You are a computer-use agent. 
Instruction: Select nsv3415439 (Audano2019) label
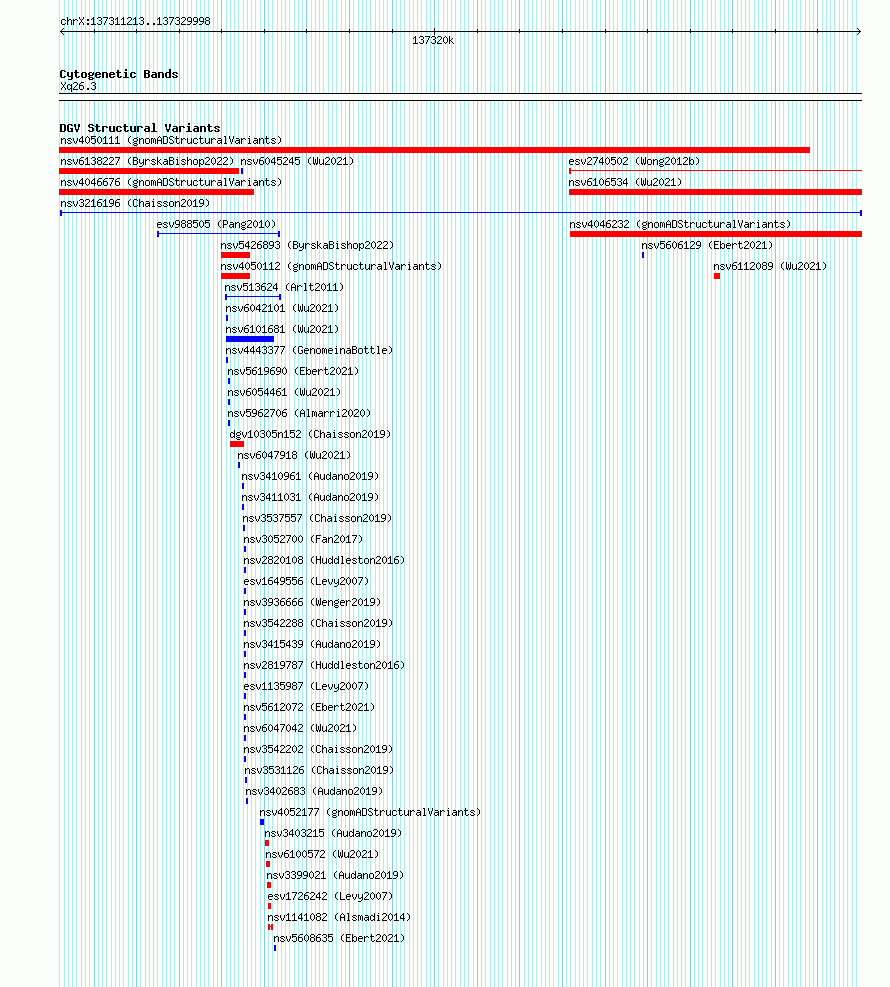[x=312, y=644]
